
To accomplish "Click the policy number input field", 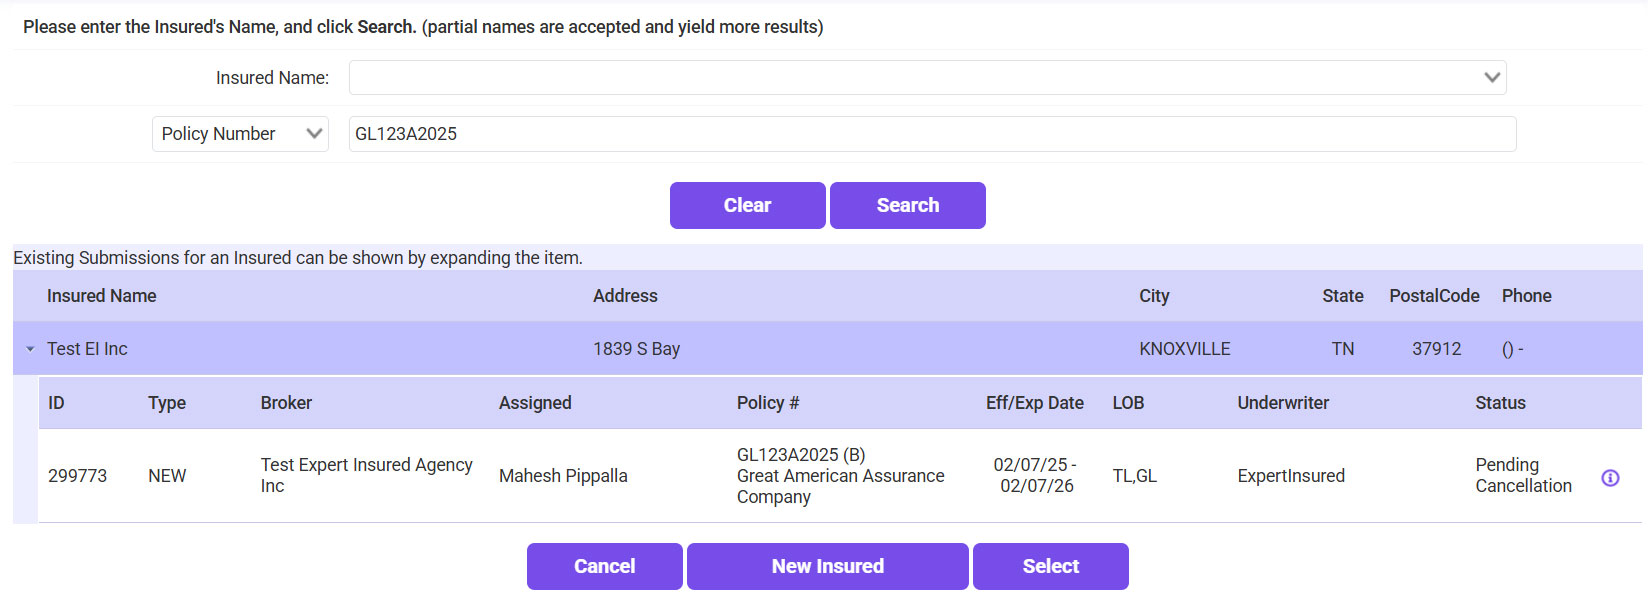I will [x=930, y=134].
